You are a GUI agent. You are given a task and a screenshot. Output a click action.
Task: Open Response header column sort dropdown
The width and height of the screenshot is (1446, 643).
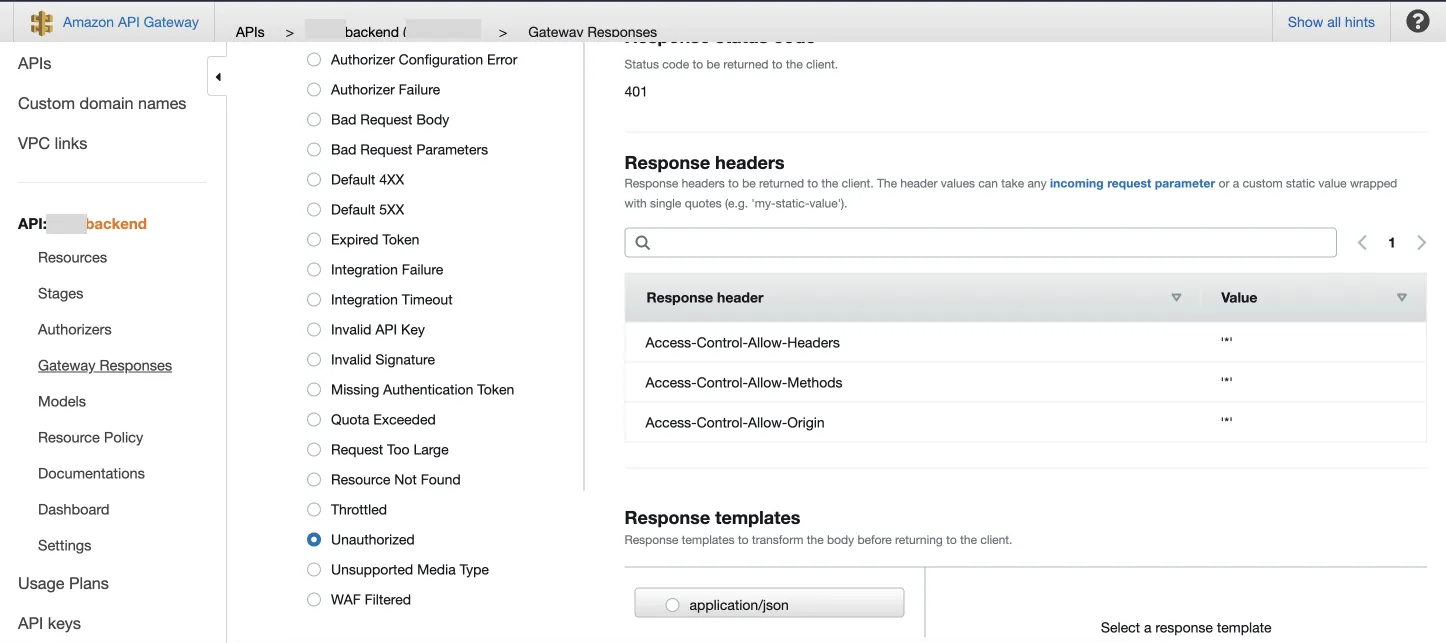1176,297
